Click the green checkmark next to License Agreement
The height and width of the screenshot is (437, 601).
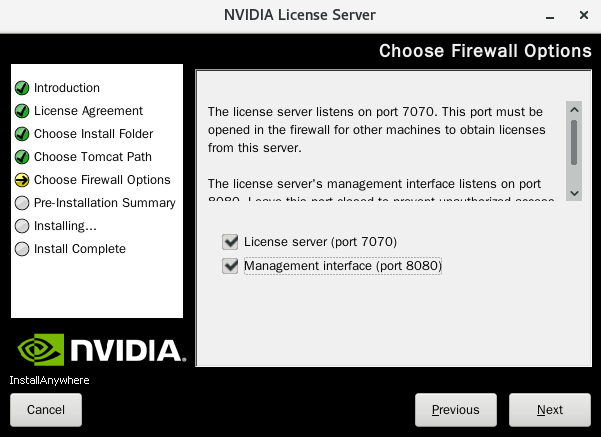pos(22,111)
